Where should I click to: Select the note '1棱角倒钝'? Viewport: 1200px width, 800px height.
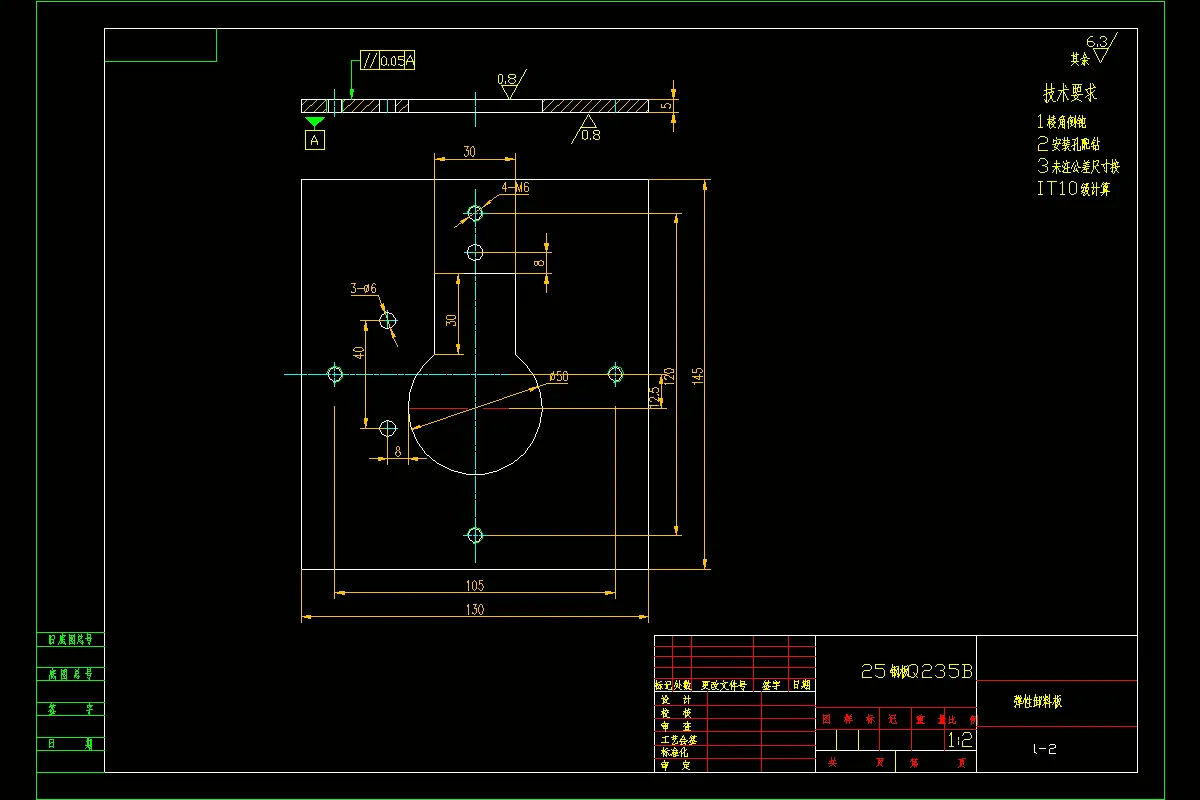point(1062,121)
